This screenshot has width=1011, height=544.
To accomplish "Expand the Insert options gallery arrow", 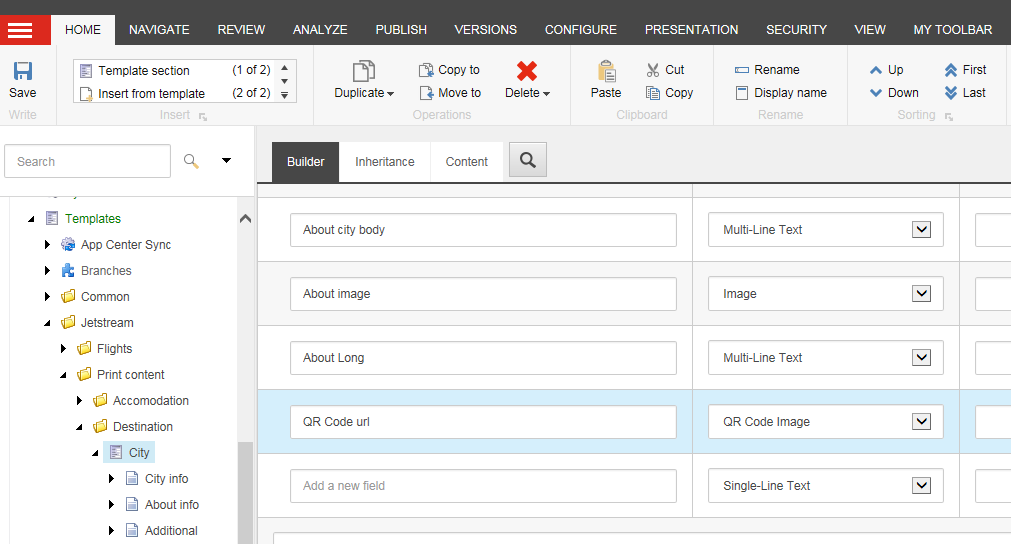I will (284, 95).
